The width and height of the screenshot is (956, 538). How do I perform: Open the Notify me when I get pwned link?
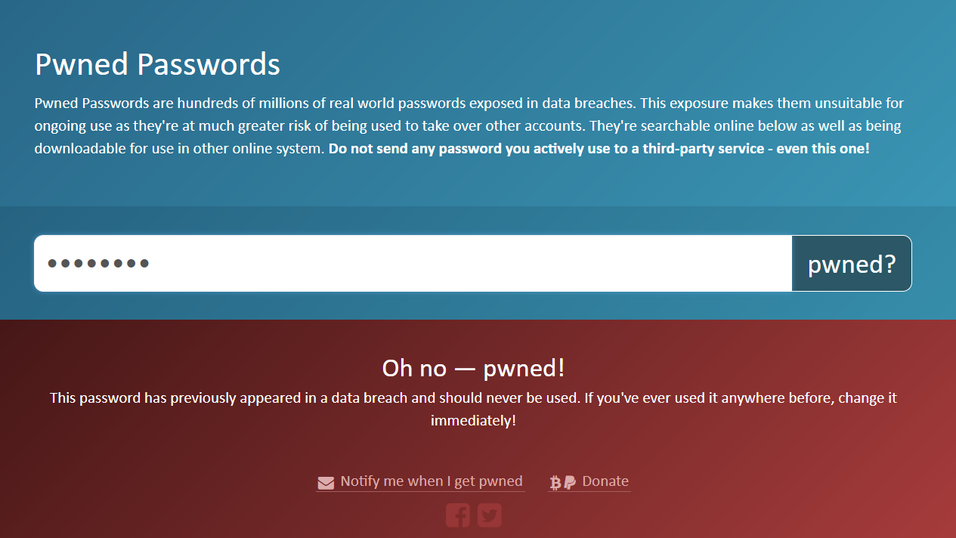pos(431,481)
